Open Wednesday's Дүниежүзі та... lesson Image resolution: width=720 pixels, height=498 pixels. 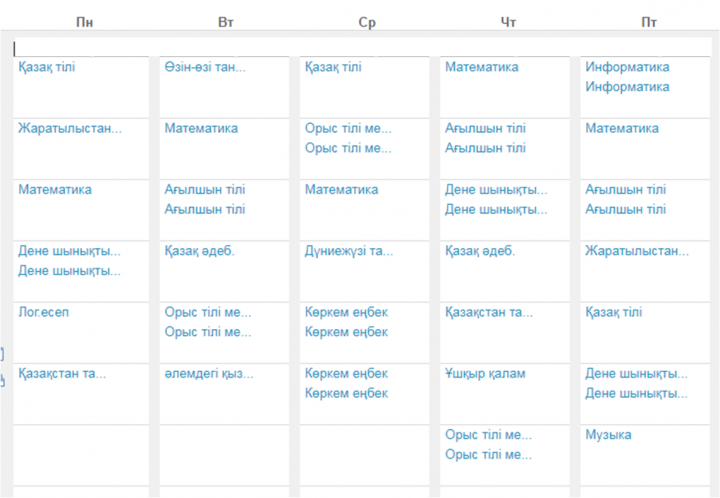click(x=349, y=251)
